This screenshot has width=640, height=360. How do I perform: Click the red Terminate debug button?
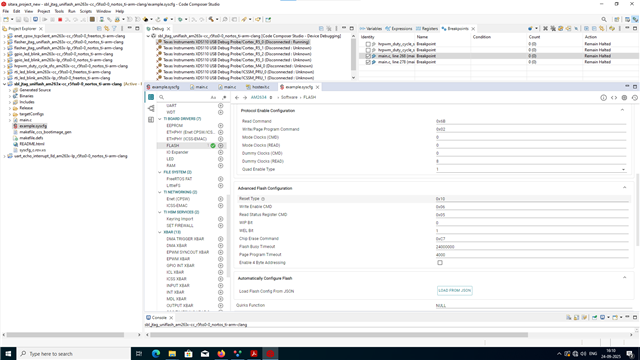[60, 20]
